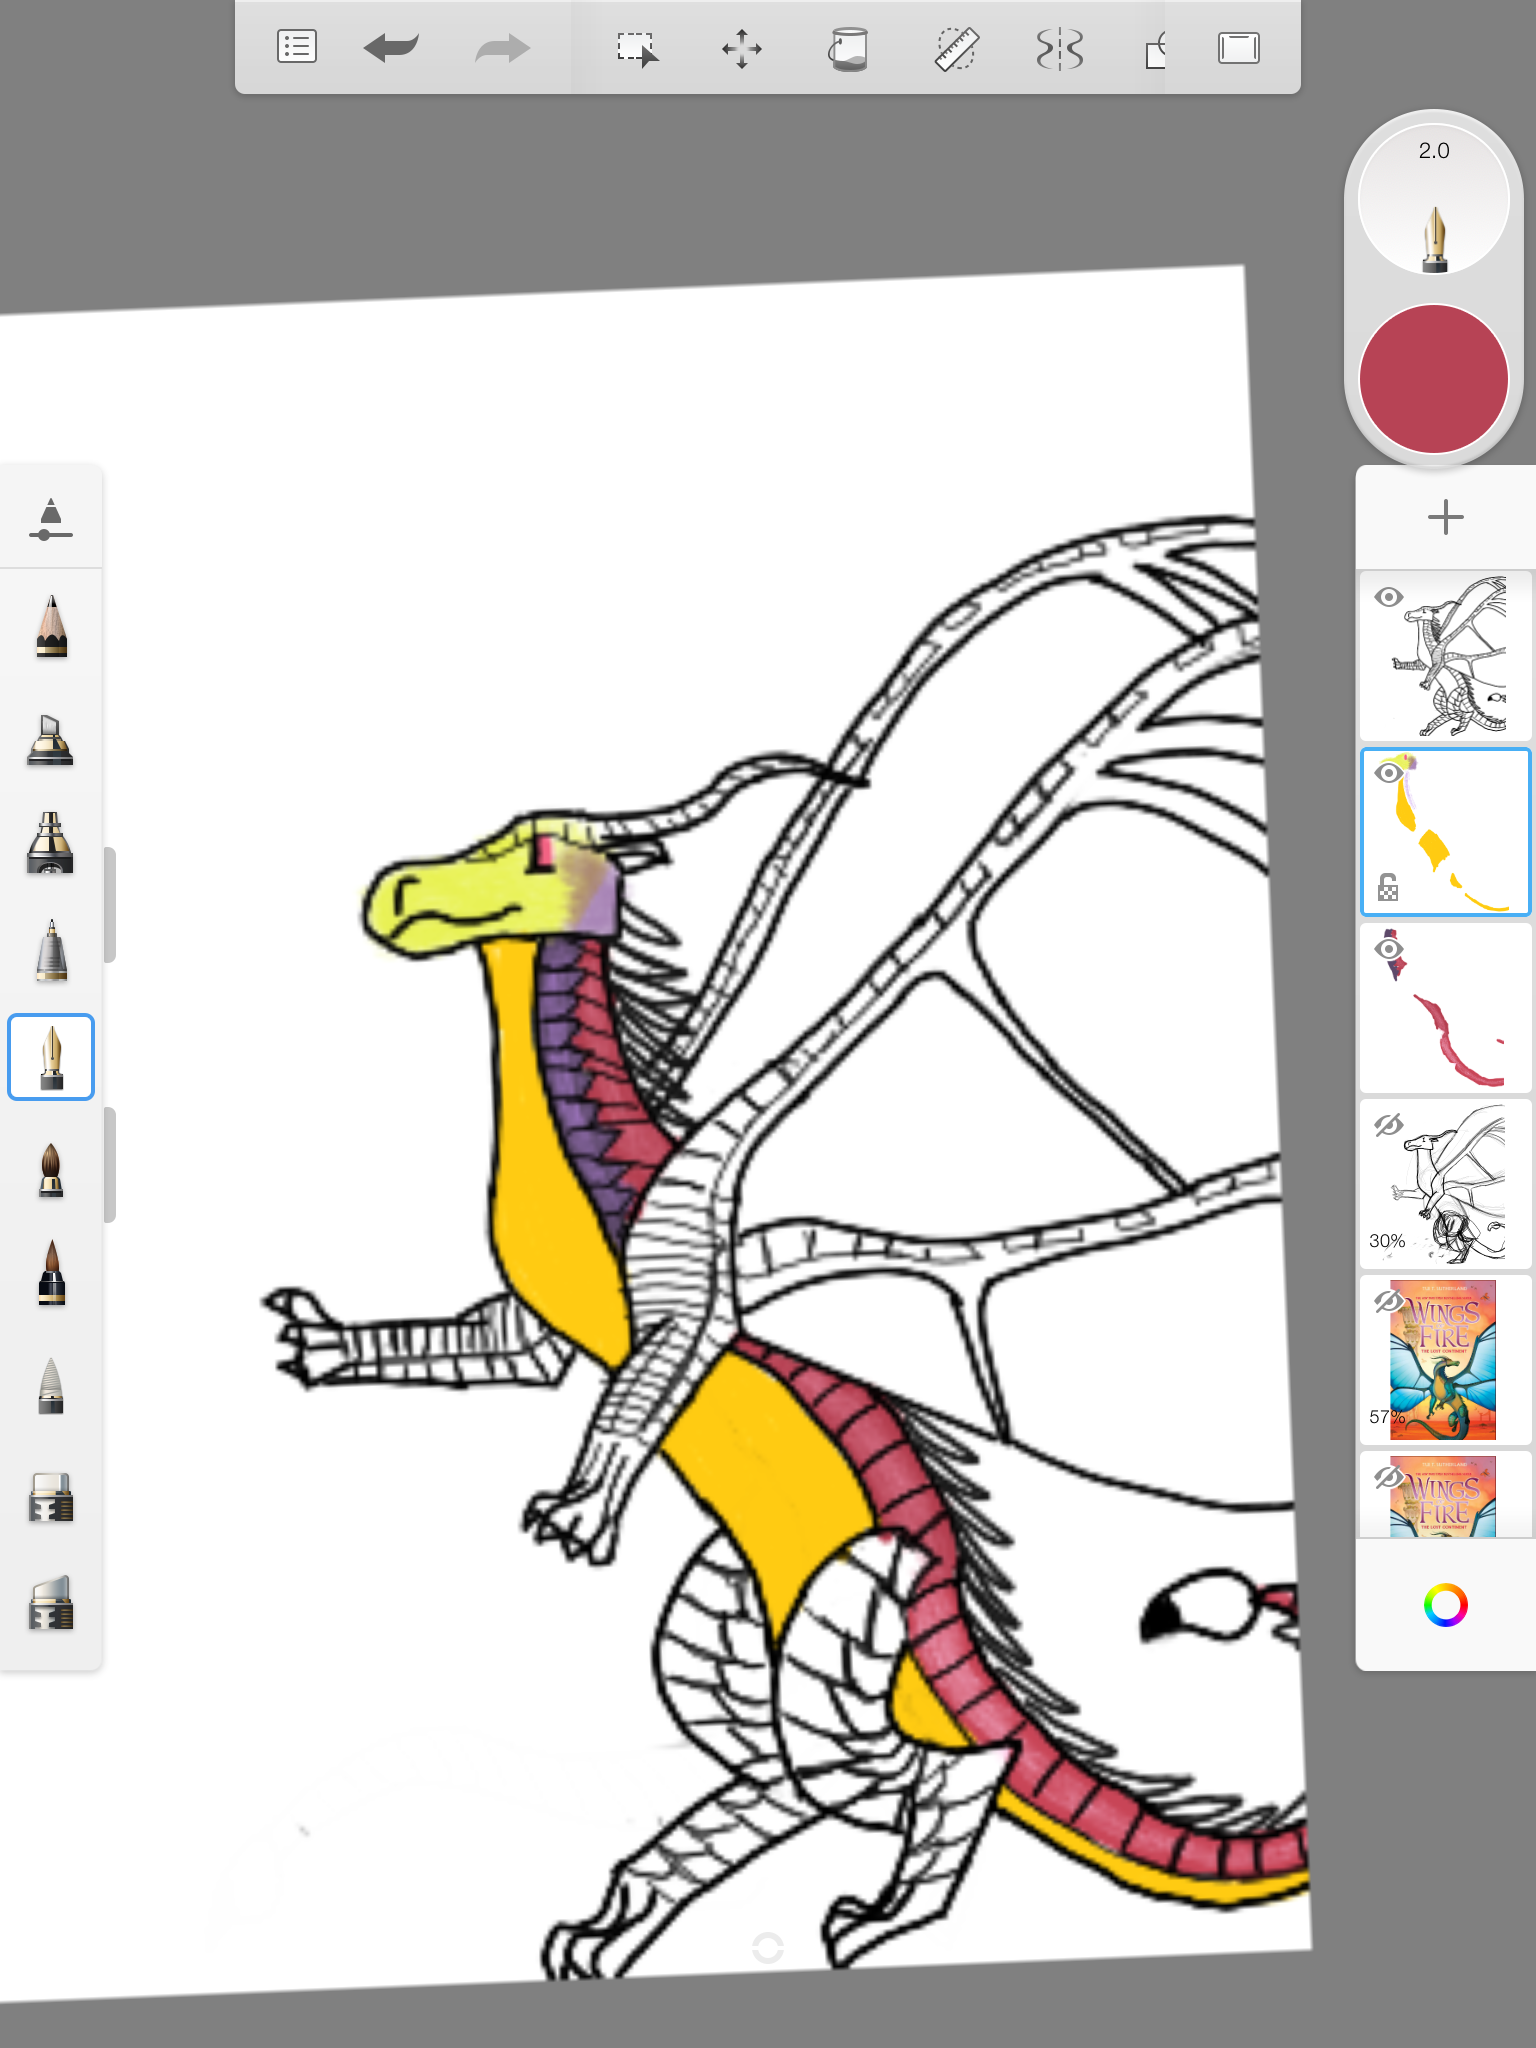The image size is (1536, 2048).
Task: Select the hard eraser at the palette bottom
Action: pyautogui.click(x=51, y=1603)
